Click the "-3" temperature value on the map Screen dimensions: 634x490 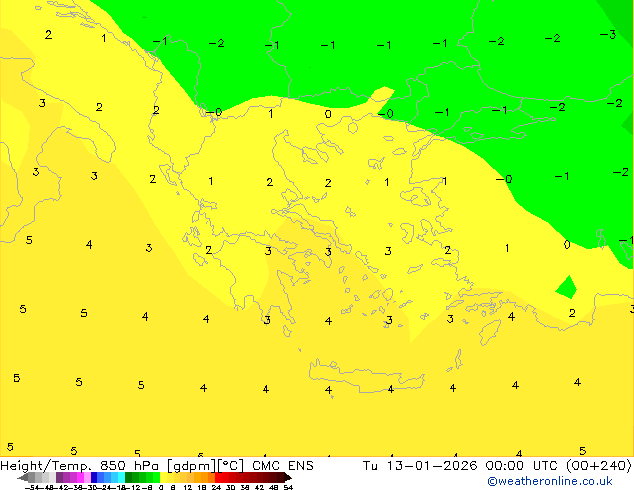(608, 34)
